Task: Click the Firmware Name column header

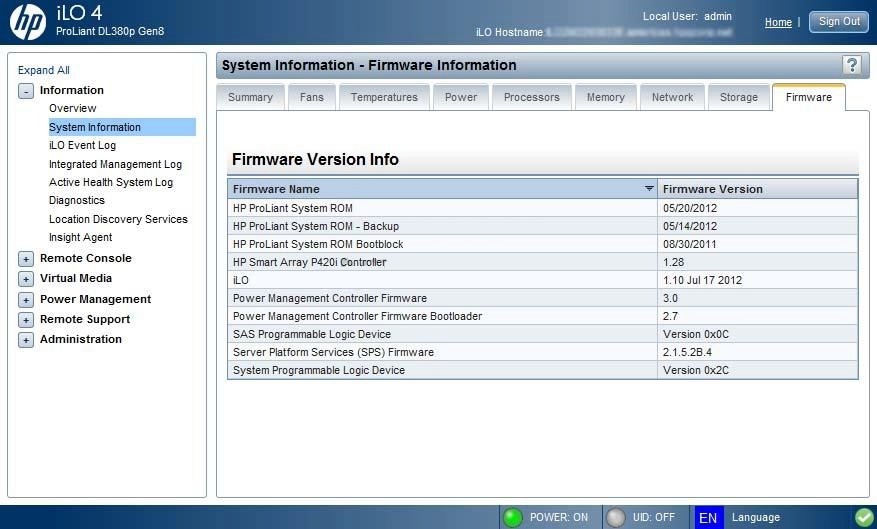Action: click(x=442, y=189)
